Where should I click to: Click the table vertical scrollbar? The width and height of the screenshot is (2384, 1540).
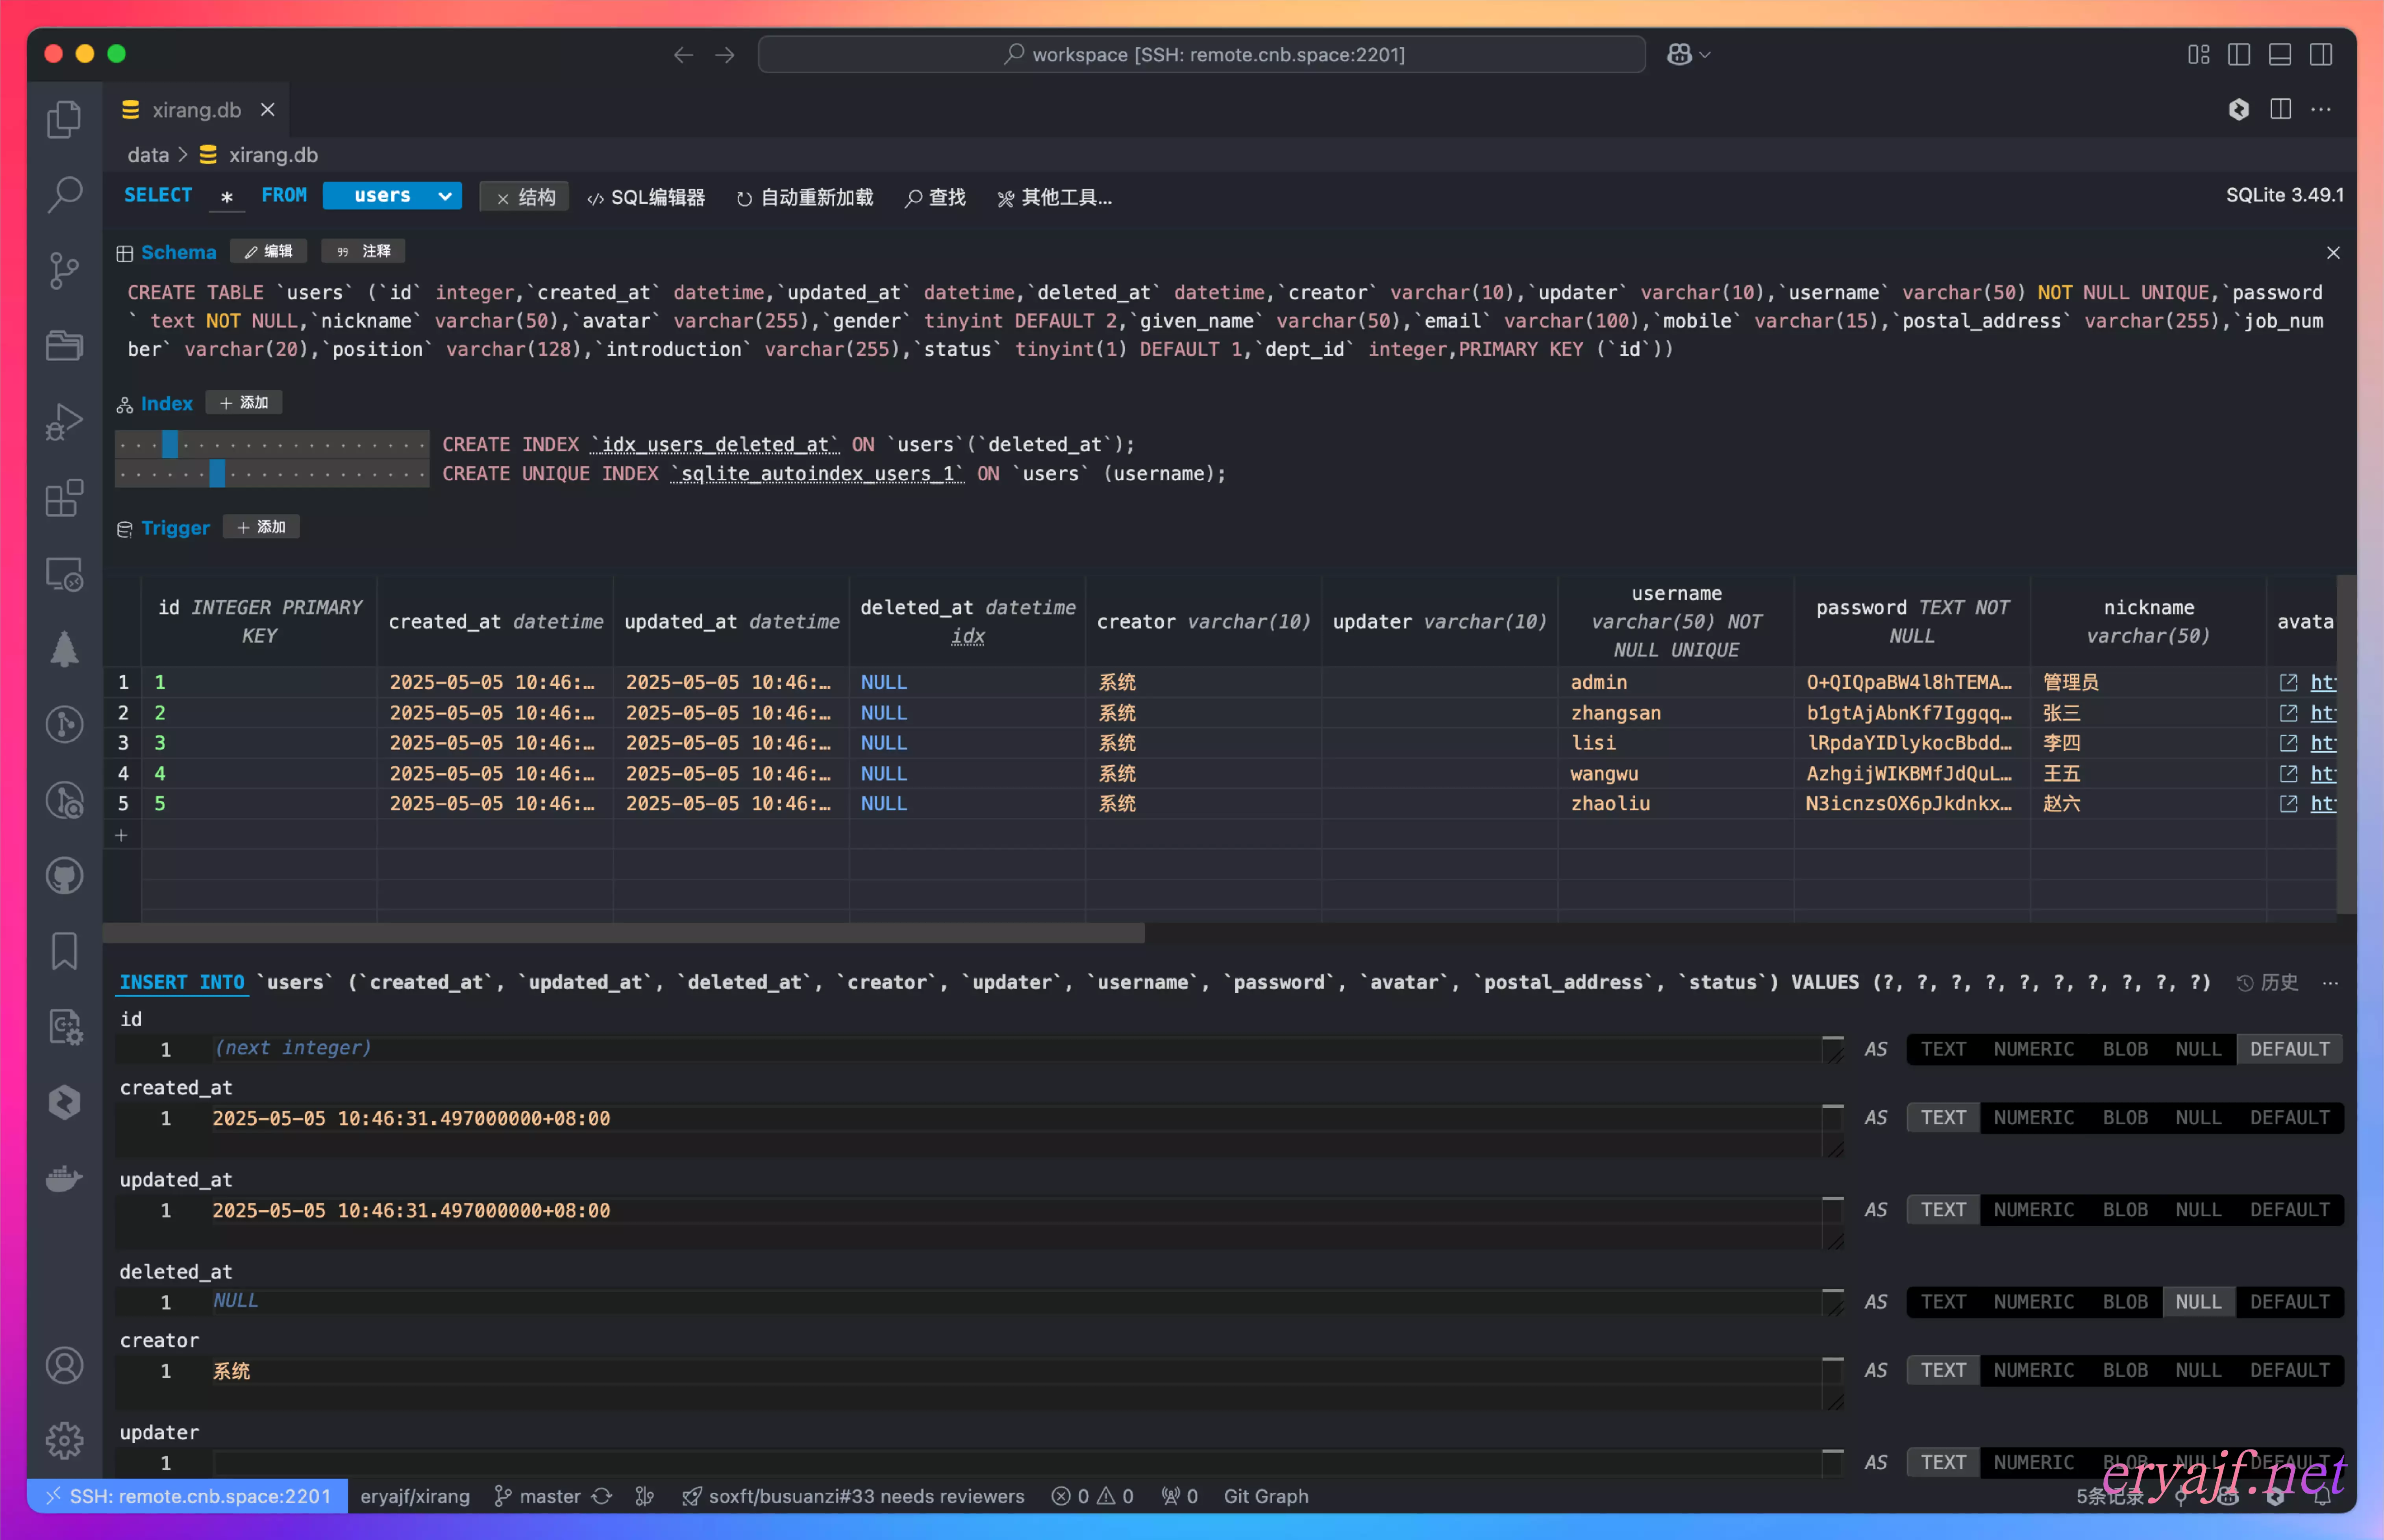[x=2346, y=744]
